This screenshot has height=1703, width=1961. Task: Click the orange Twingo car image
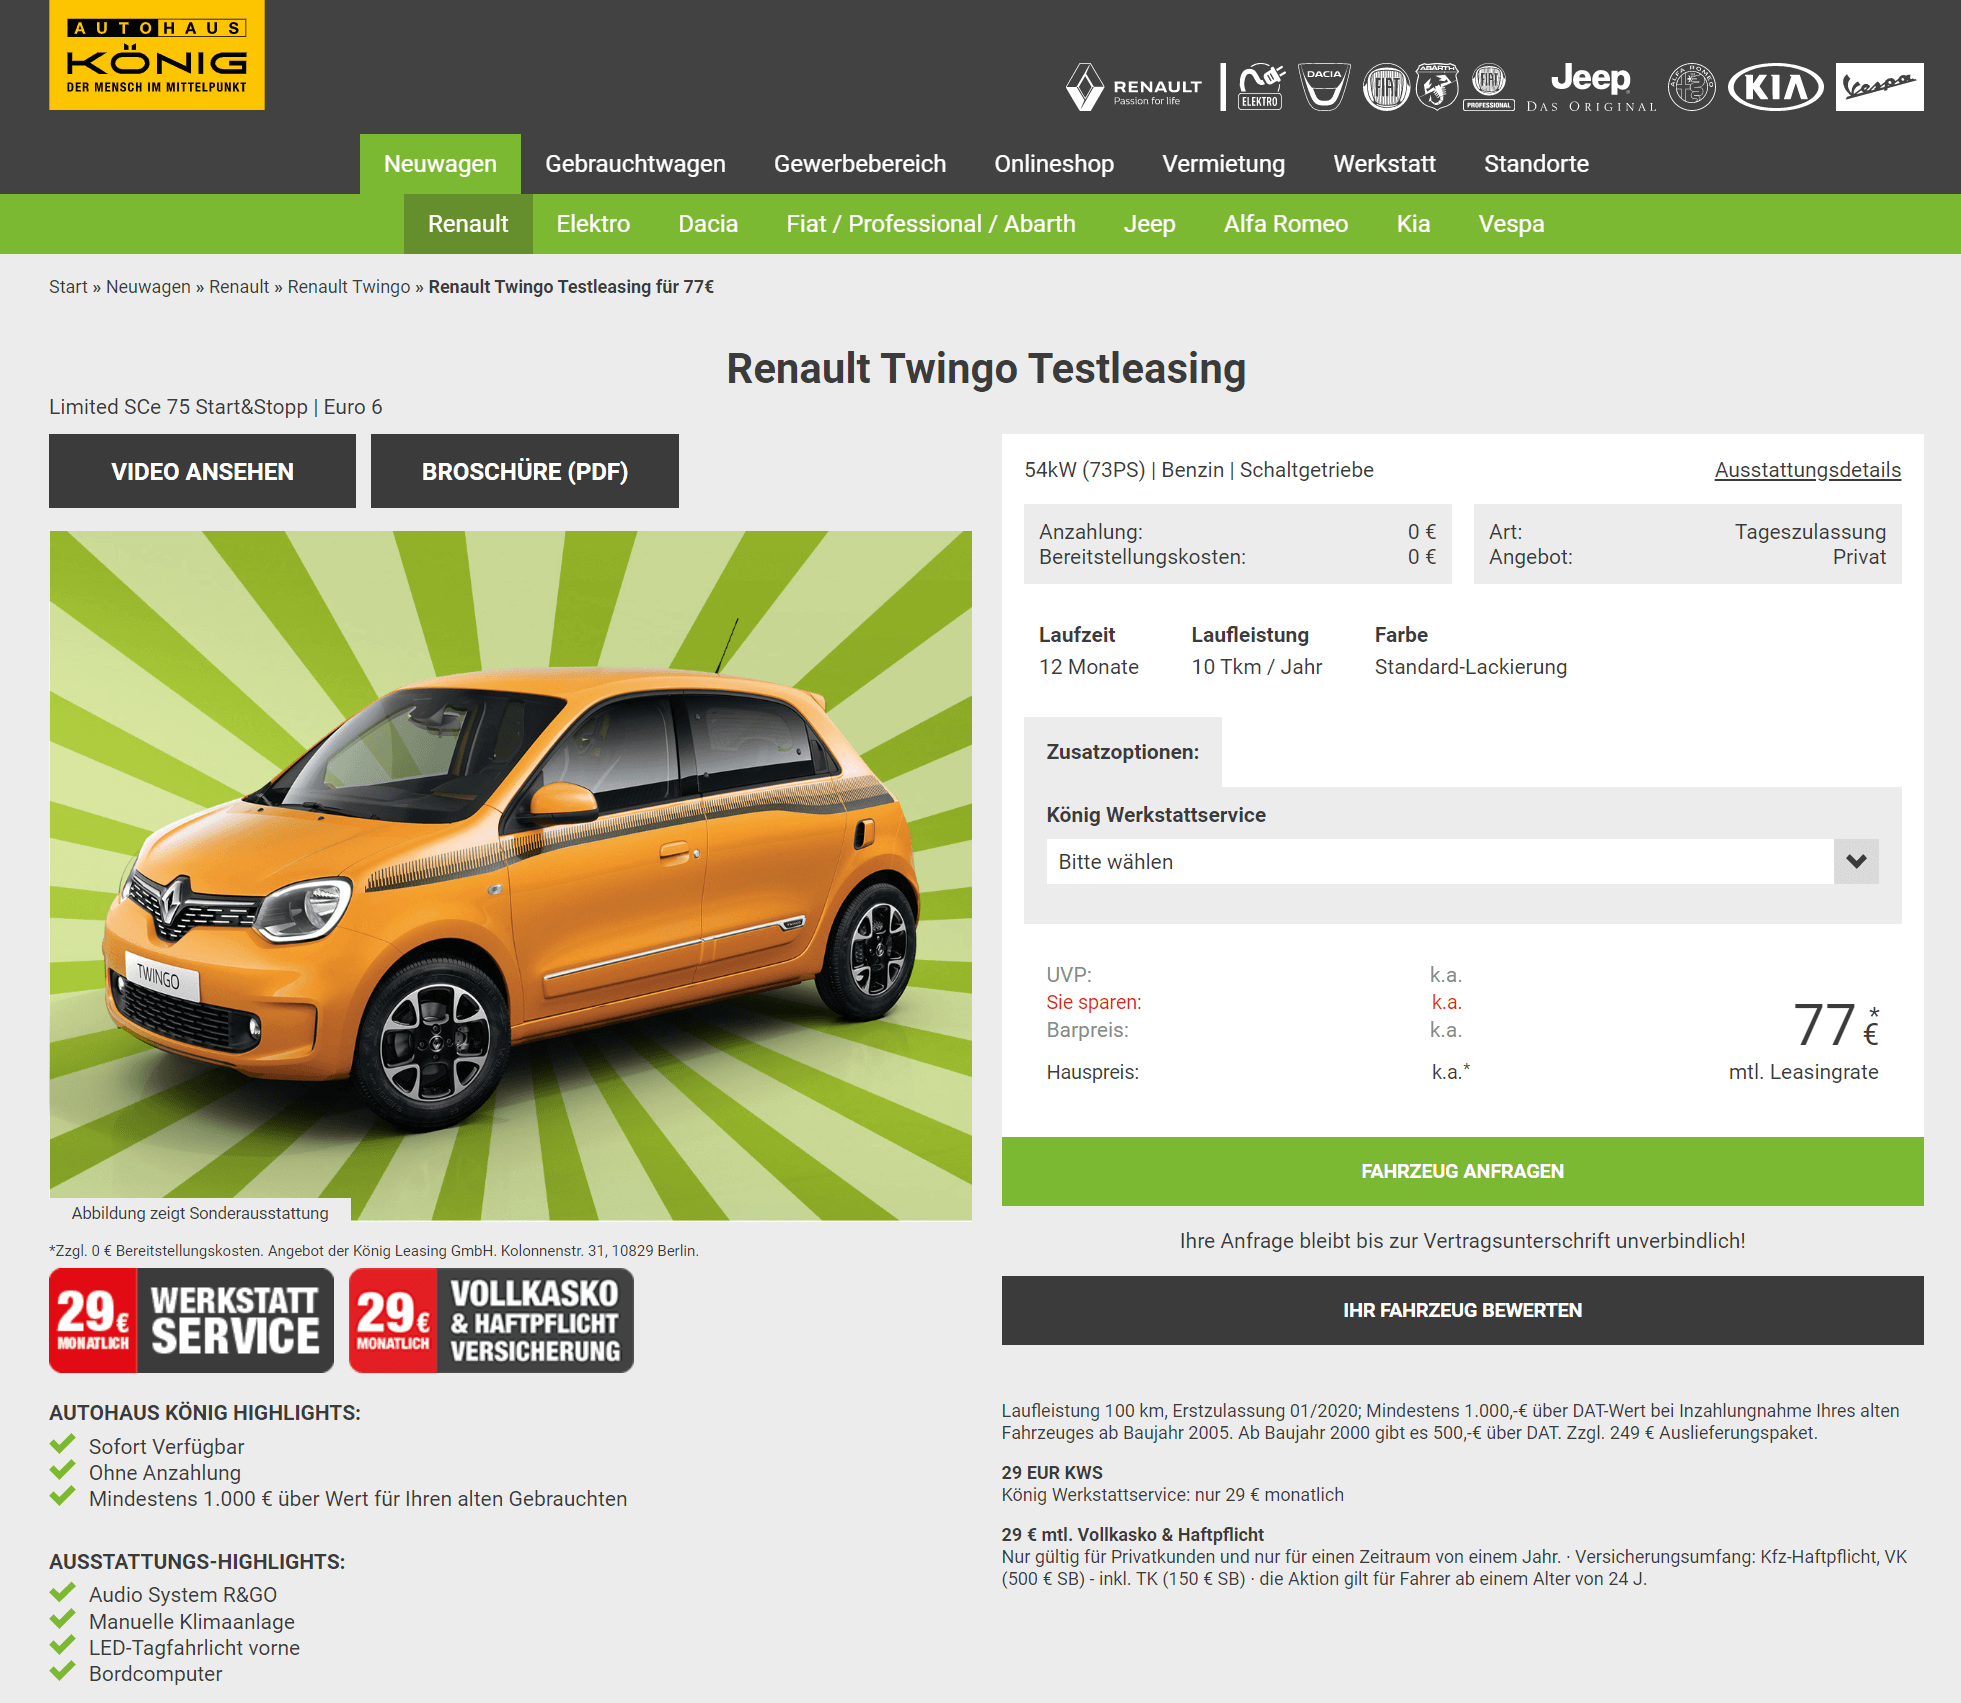[510, 875]
